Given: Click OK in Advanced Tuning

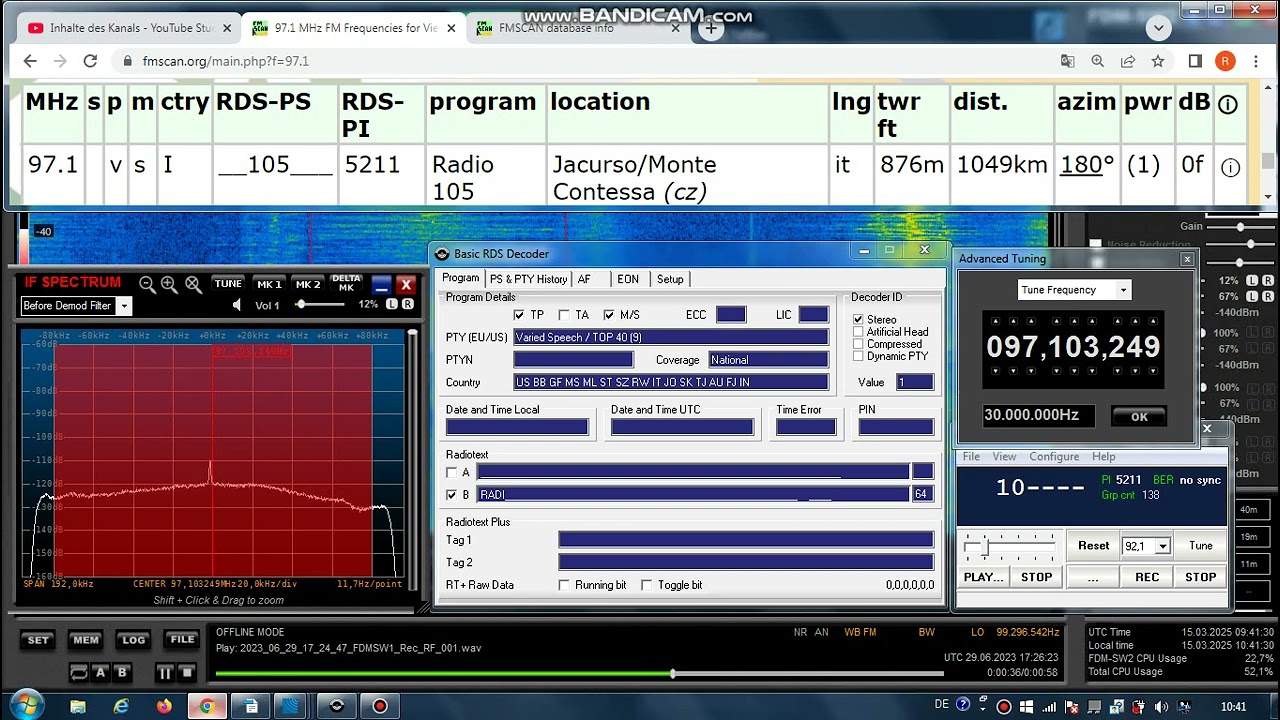Looking at the screenshot, I should coord(1139,417).
